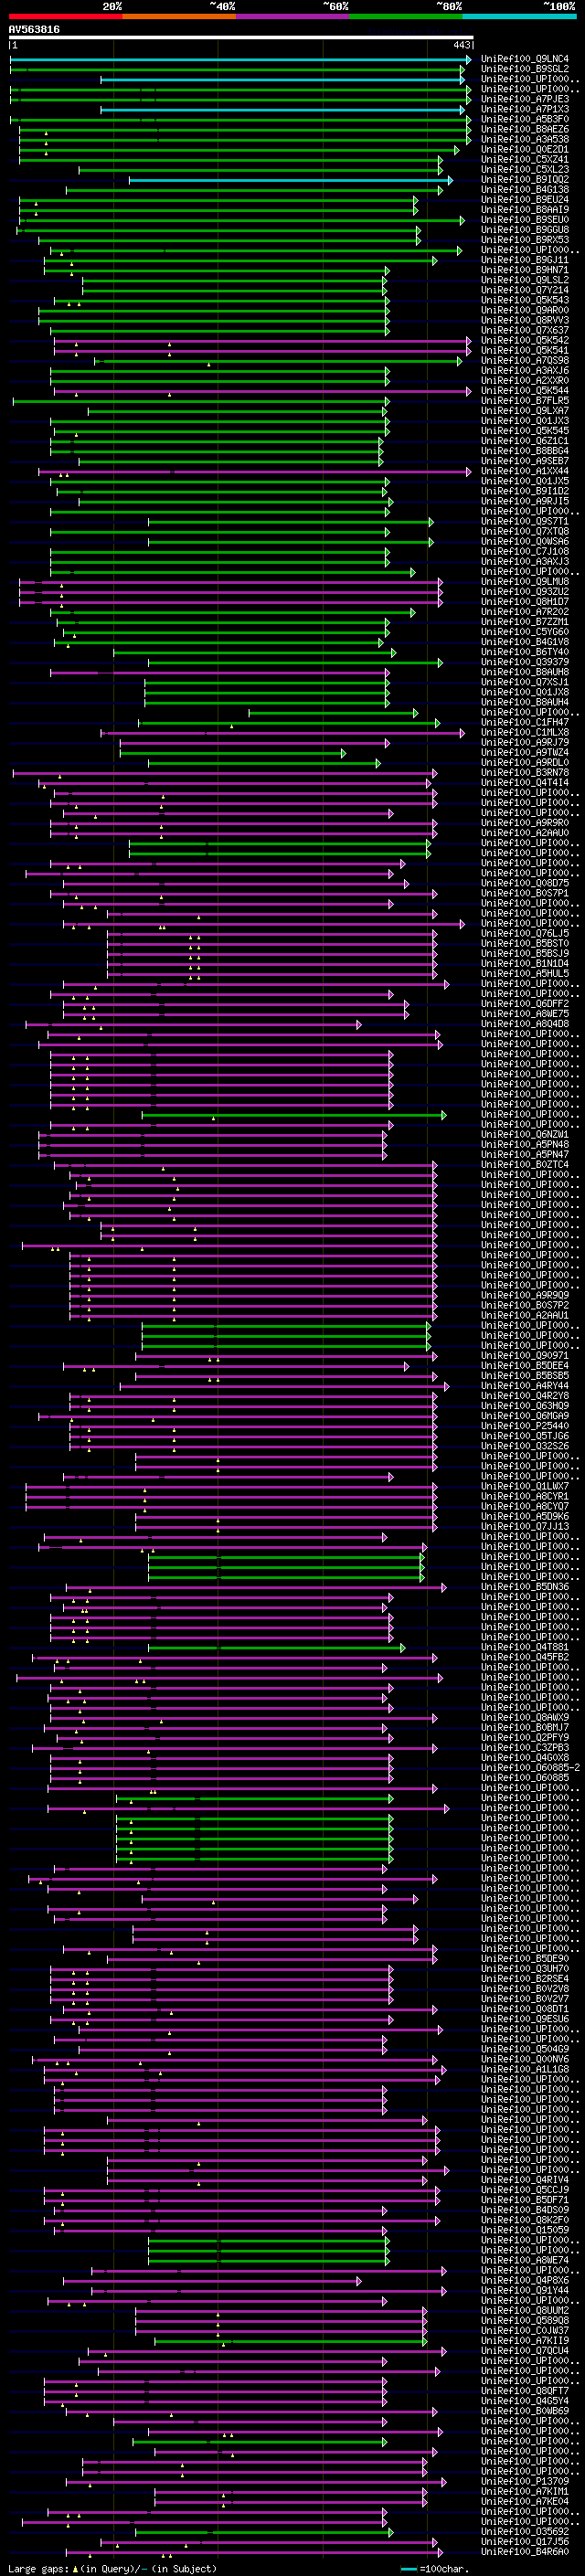Click the UniRef100_B9SEU0 label
The width and height of the screenshot is (585, 2576).
[x=525, y=220]
